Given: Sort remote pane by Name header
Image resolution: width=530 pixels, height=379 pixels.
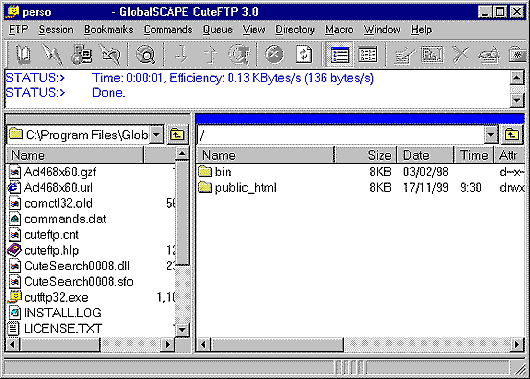Looking at the screenshot, I should 266,155.
